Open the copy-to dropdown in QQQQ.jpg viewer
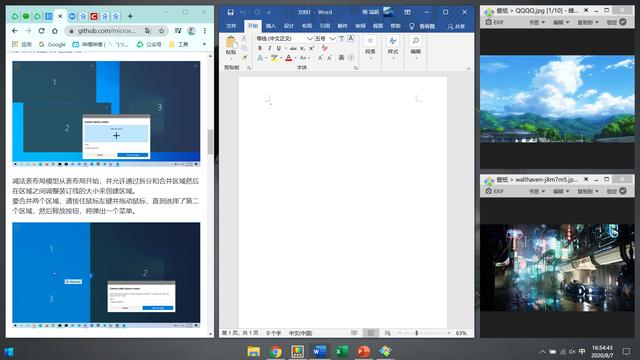Image resolution: width=640 pixels, height=360 pixels. point(588,22)
